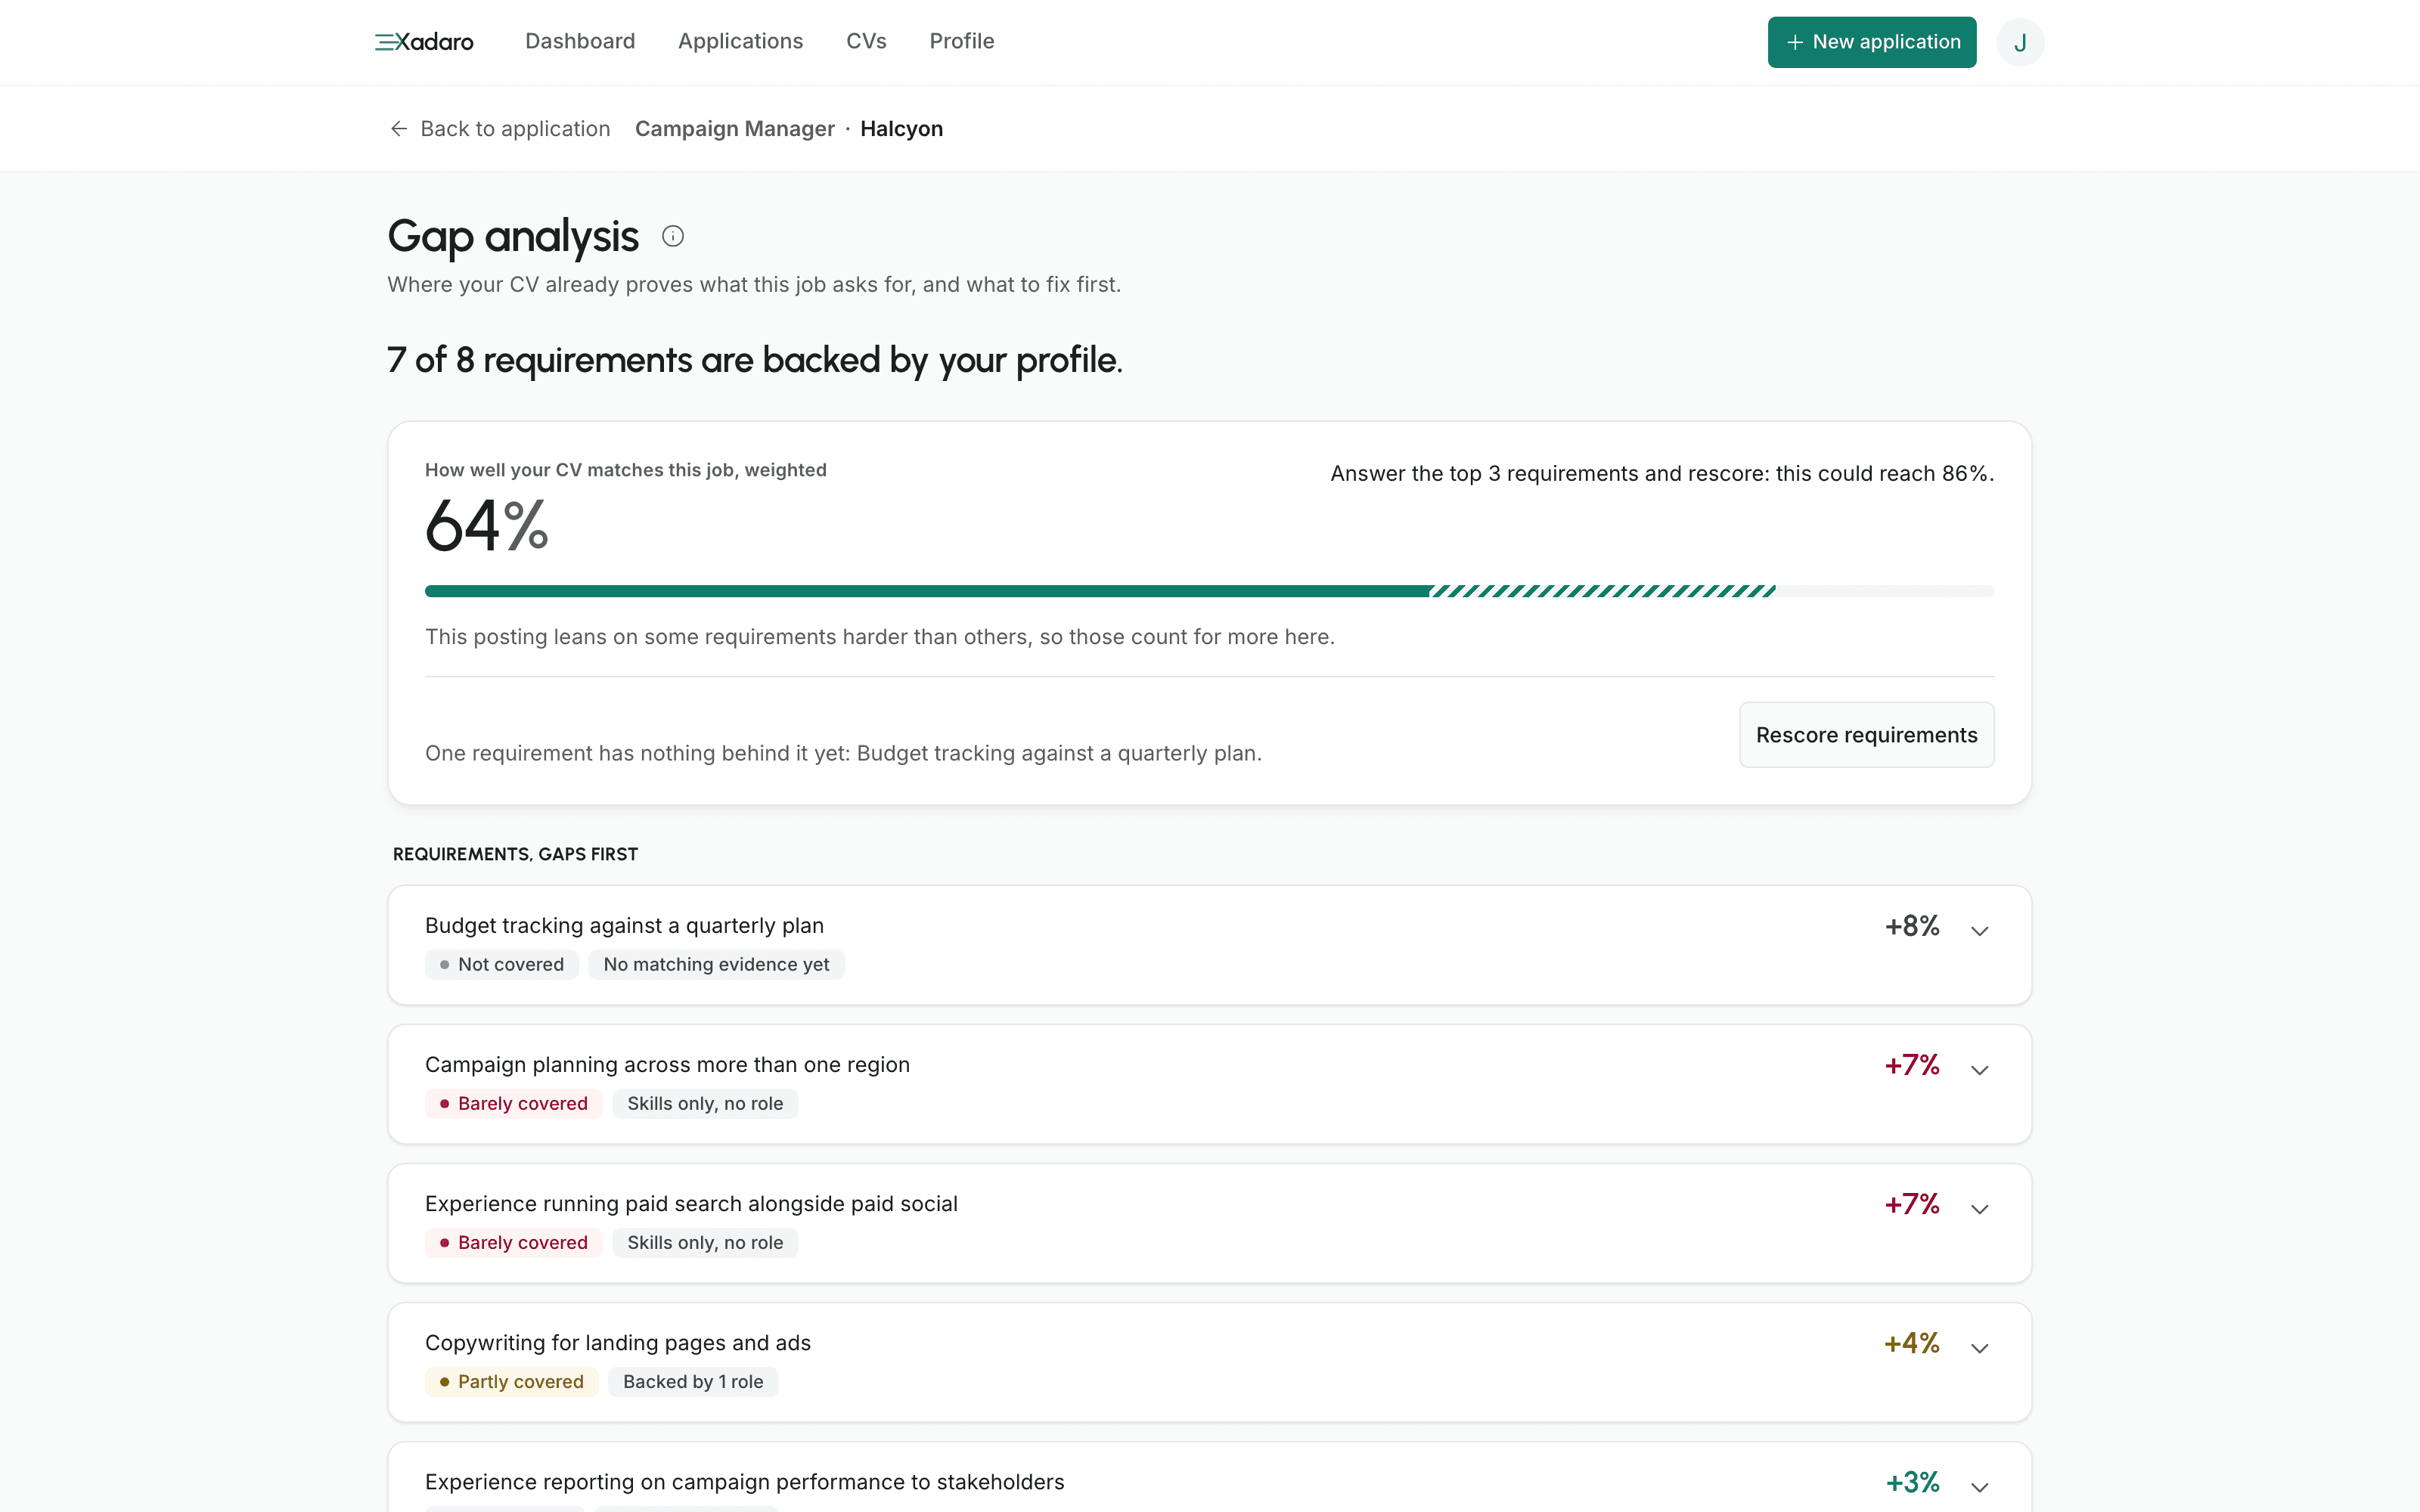Open the Profile page
2420x1512 pixels.
pos(962,41)
